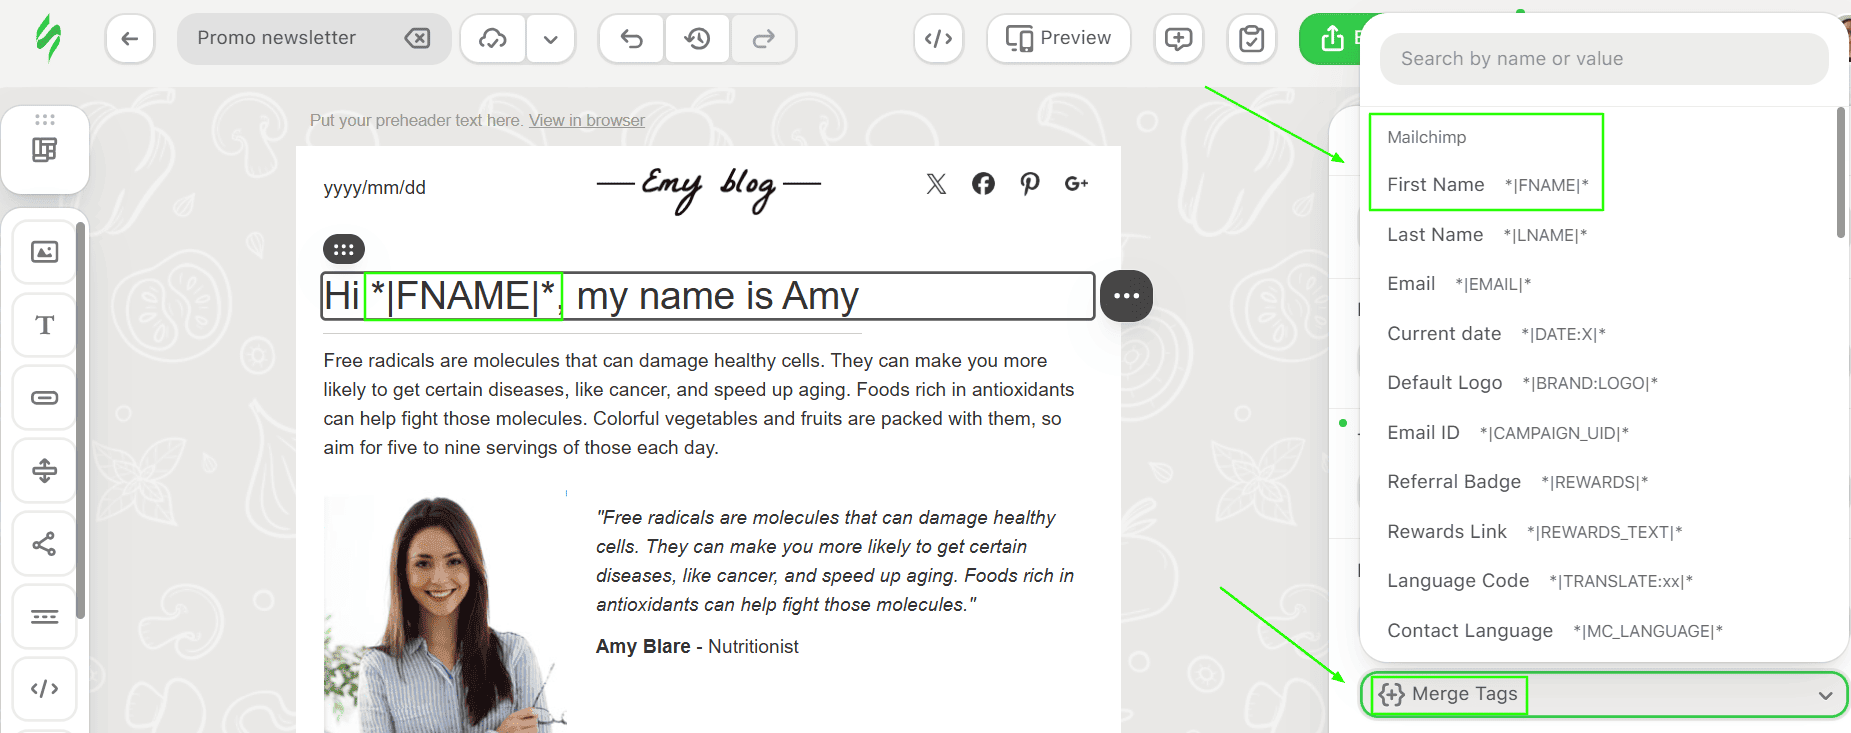
Task: Click into the merge tag search field
Action: pyautogui.click(x=1604, y=59)
